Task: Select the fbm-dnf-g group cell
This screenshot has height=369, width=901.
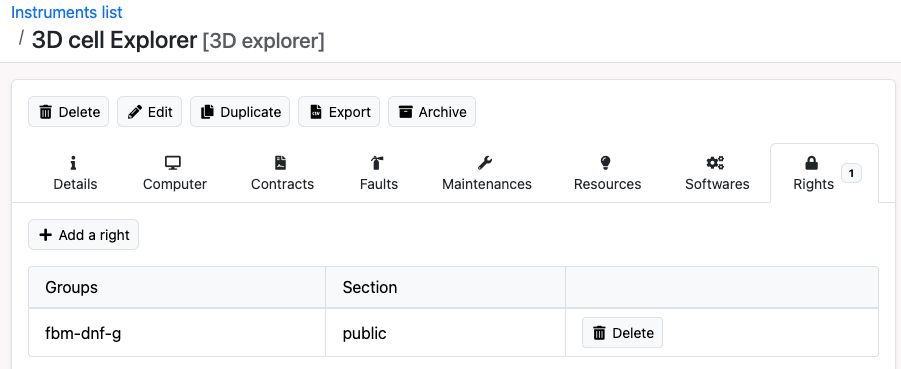Action: tap(177, 333)
